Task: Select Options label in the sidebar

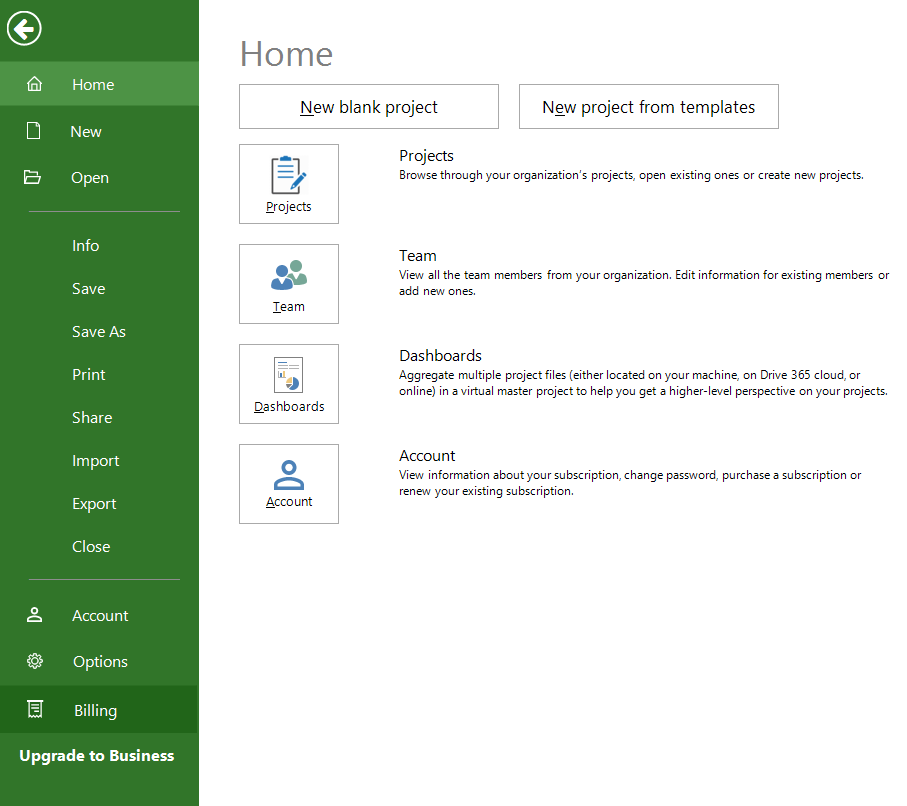Action: click(101, 661)
